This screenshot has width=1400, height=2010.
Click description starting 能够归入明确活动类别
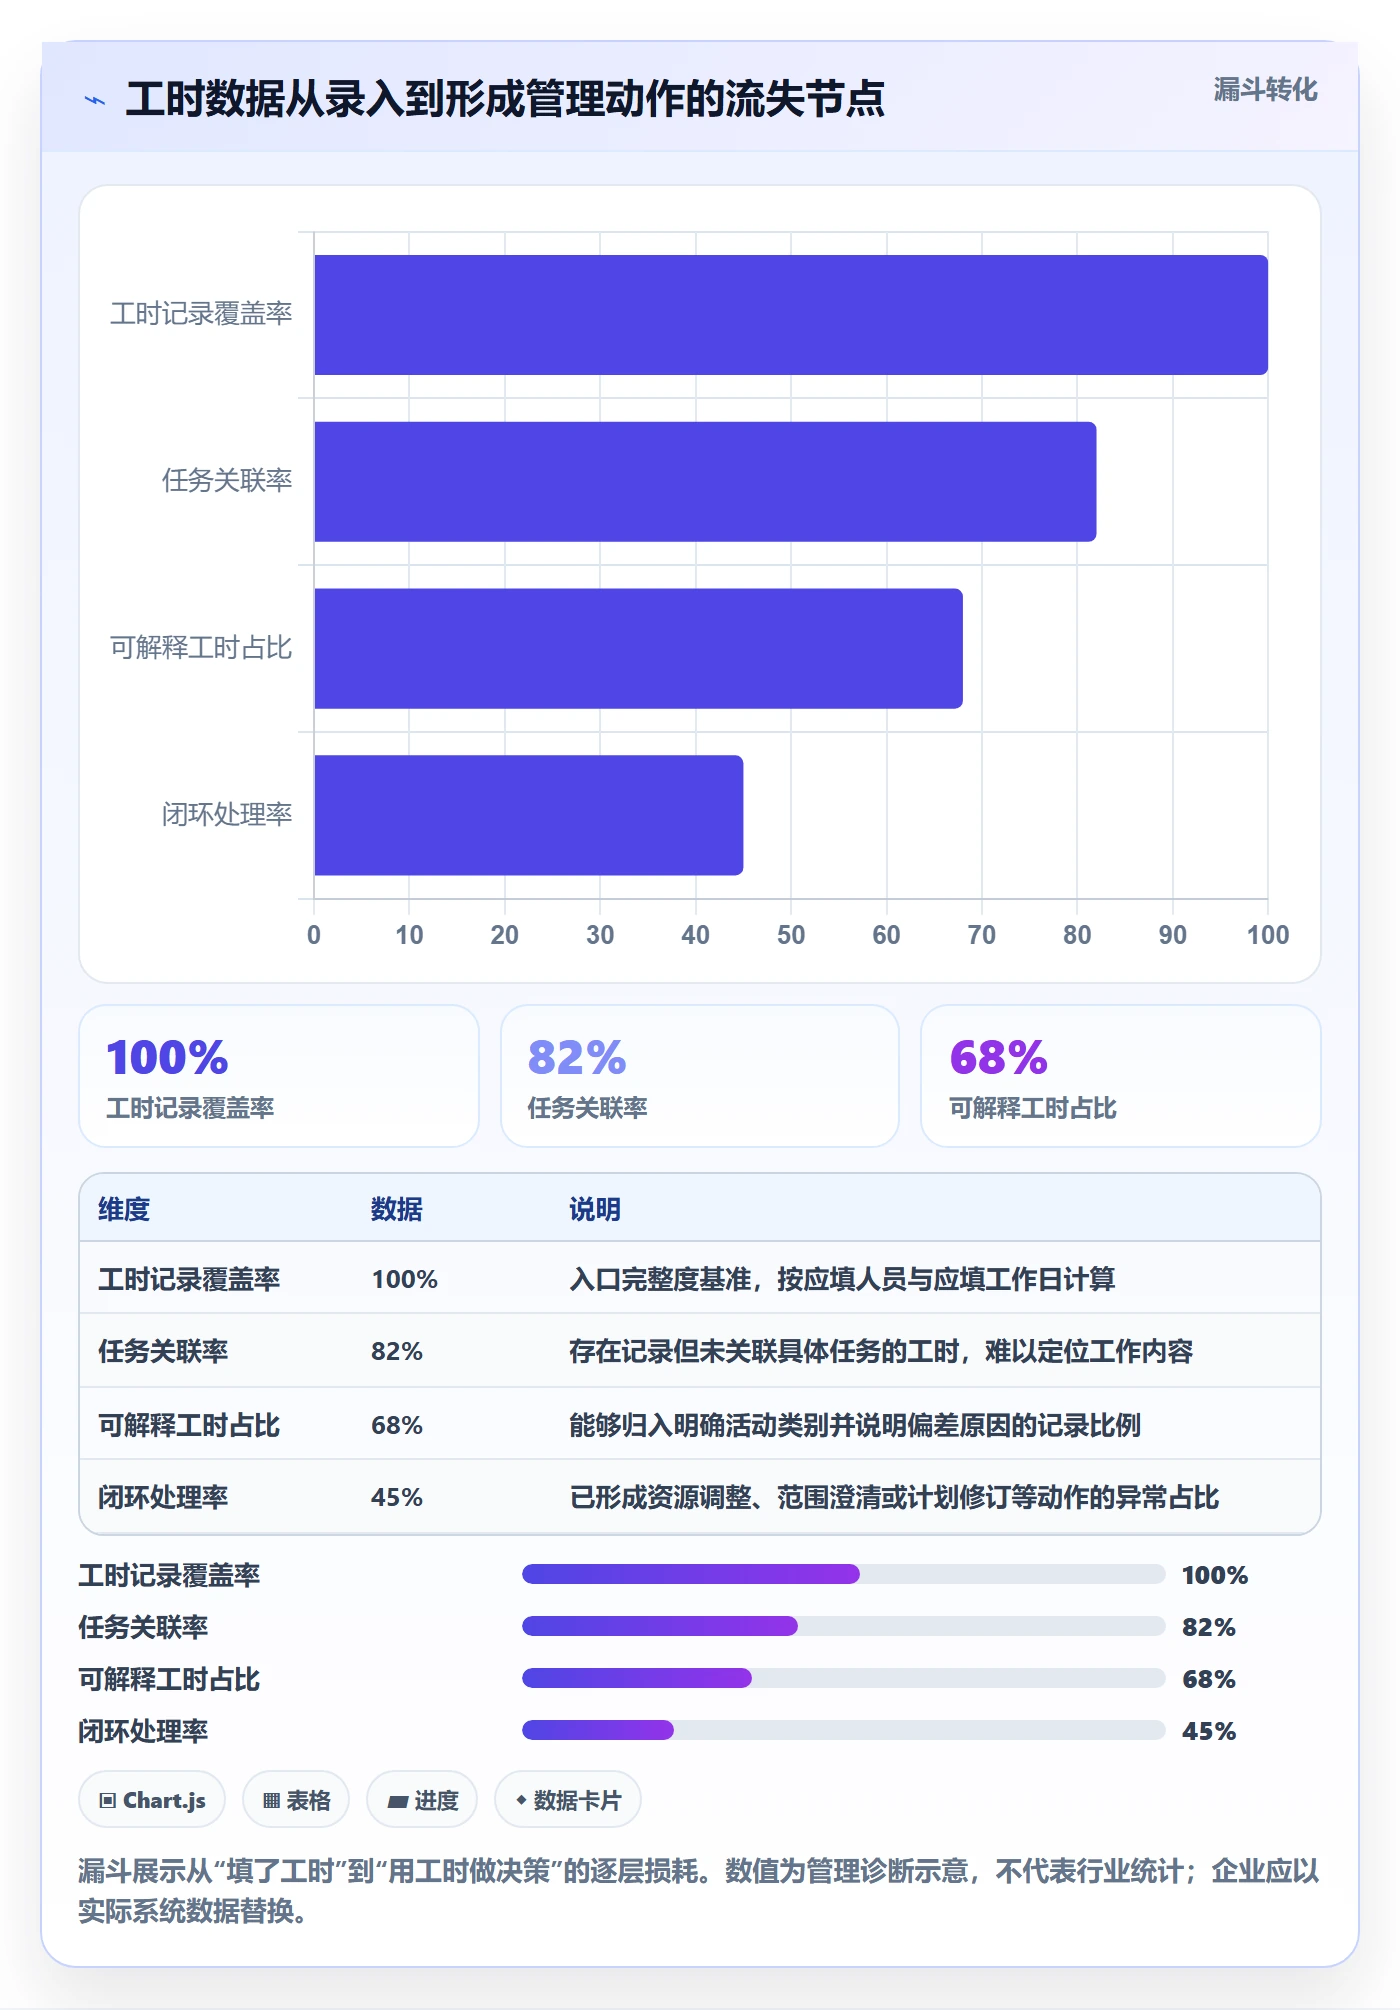pyautogui.click(x=855, y=1425)
